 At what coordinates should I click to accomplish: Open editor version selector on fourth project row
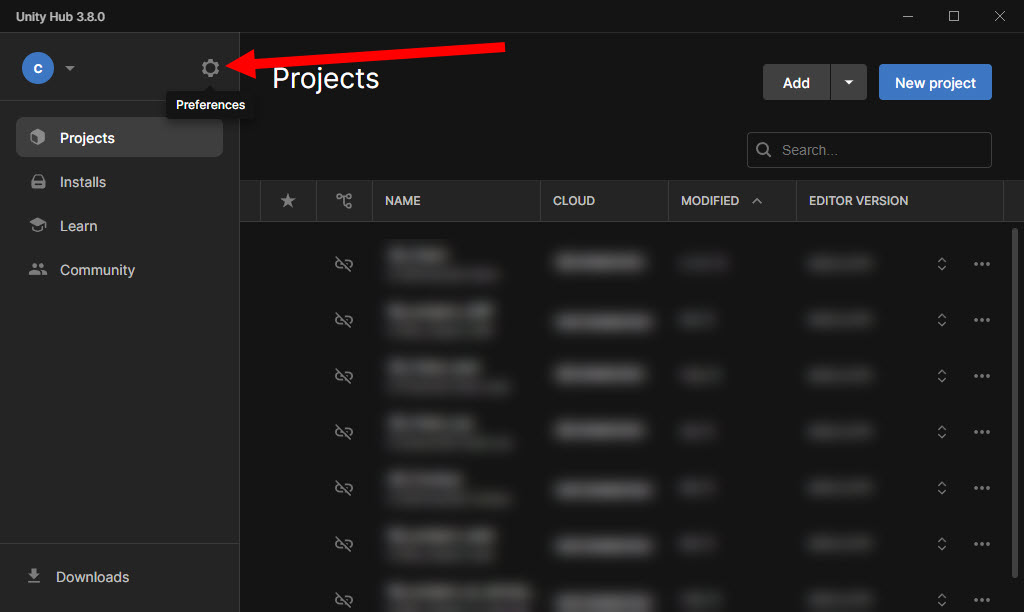click(x=942, y=432)
